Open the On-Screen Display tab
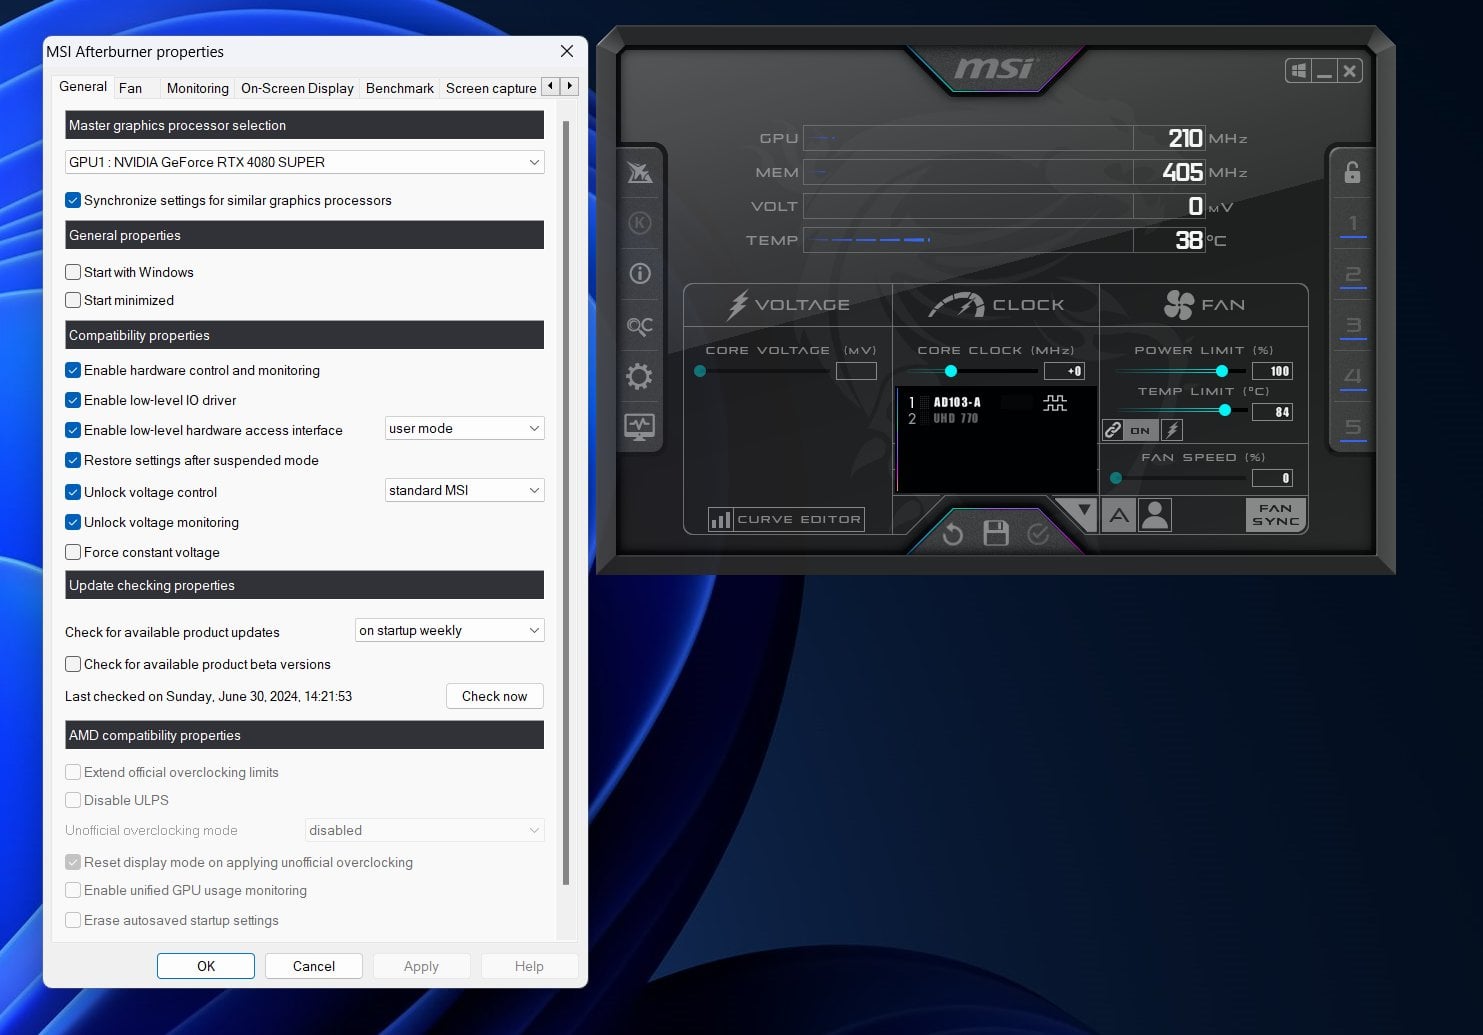1483x1035 pixels. [x=297, y=88]
